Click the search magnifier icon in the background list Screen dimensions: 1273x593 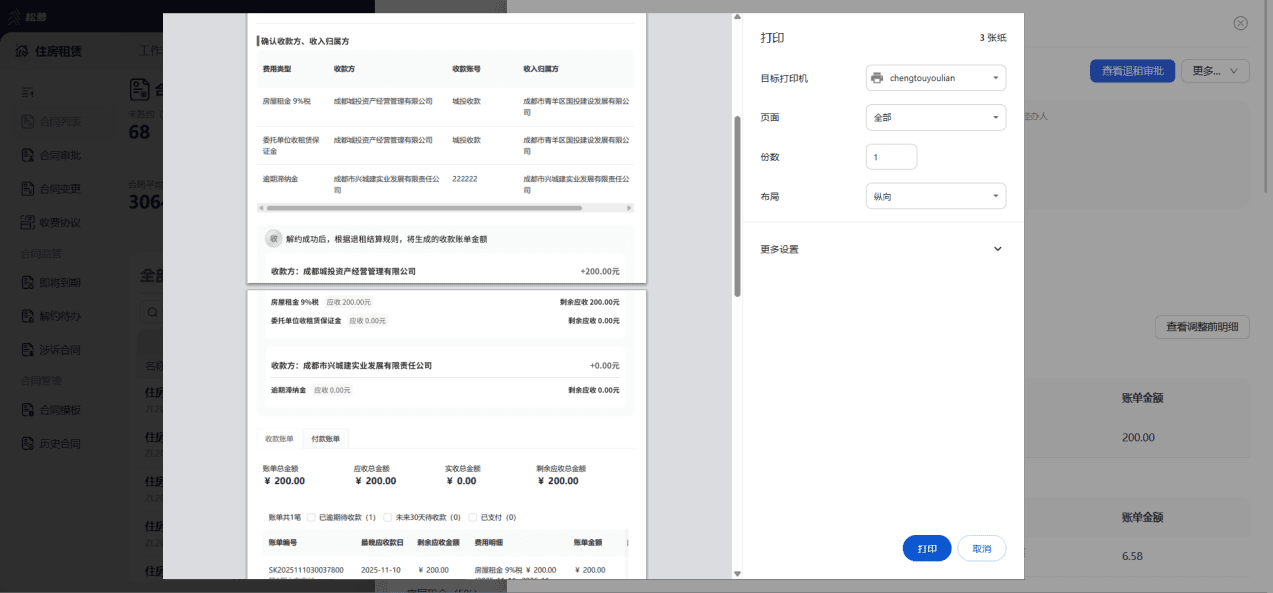153,312
